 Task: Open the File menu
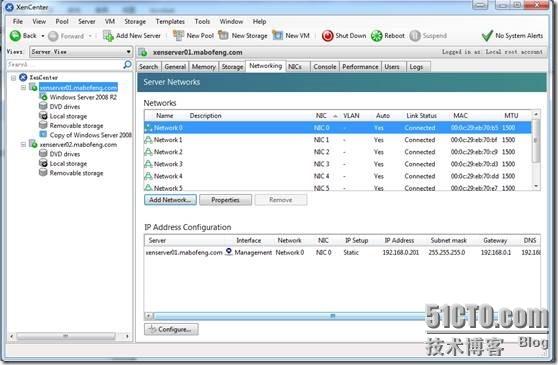click(17, 21)
